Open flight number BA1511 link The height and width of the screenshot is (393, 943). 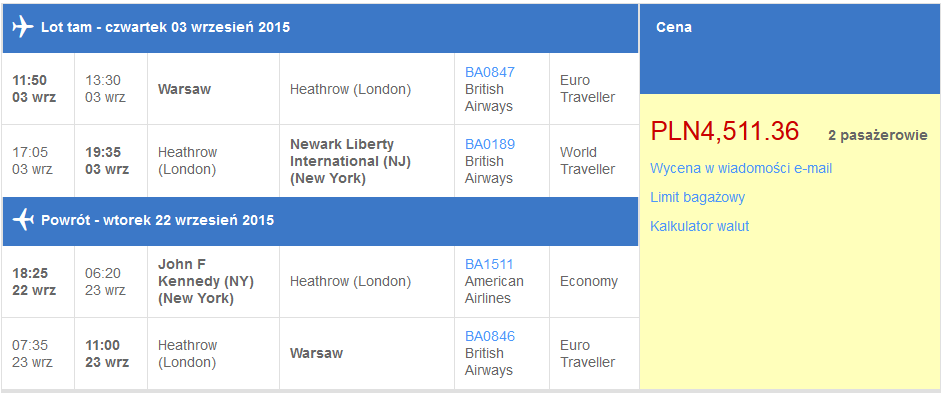(x=489, y=264)
